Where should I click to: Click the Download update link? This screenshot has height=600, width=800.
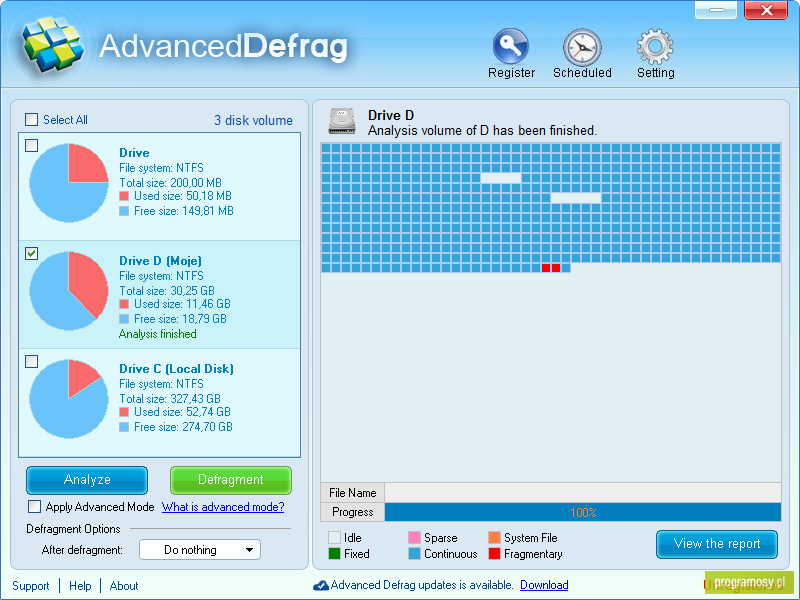(x=544, y=585)
